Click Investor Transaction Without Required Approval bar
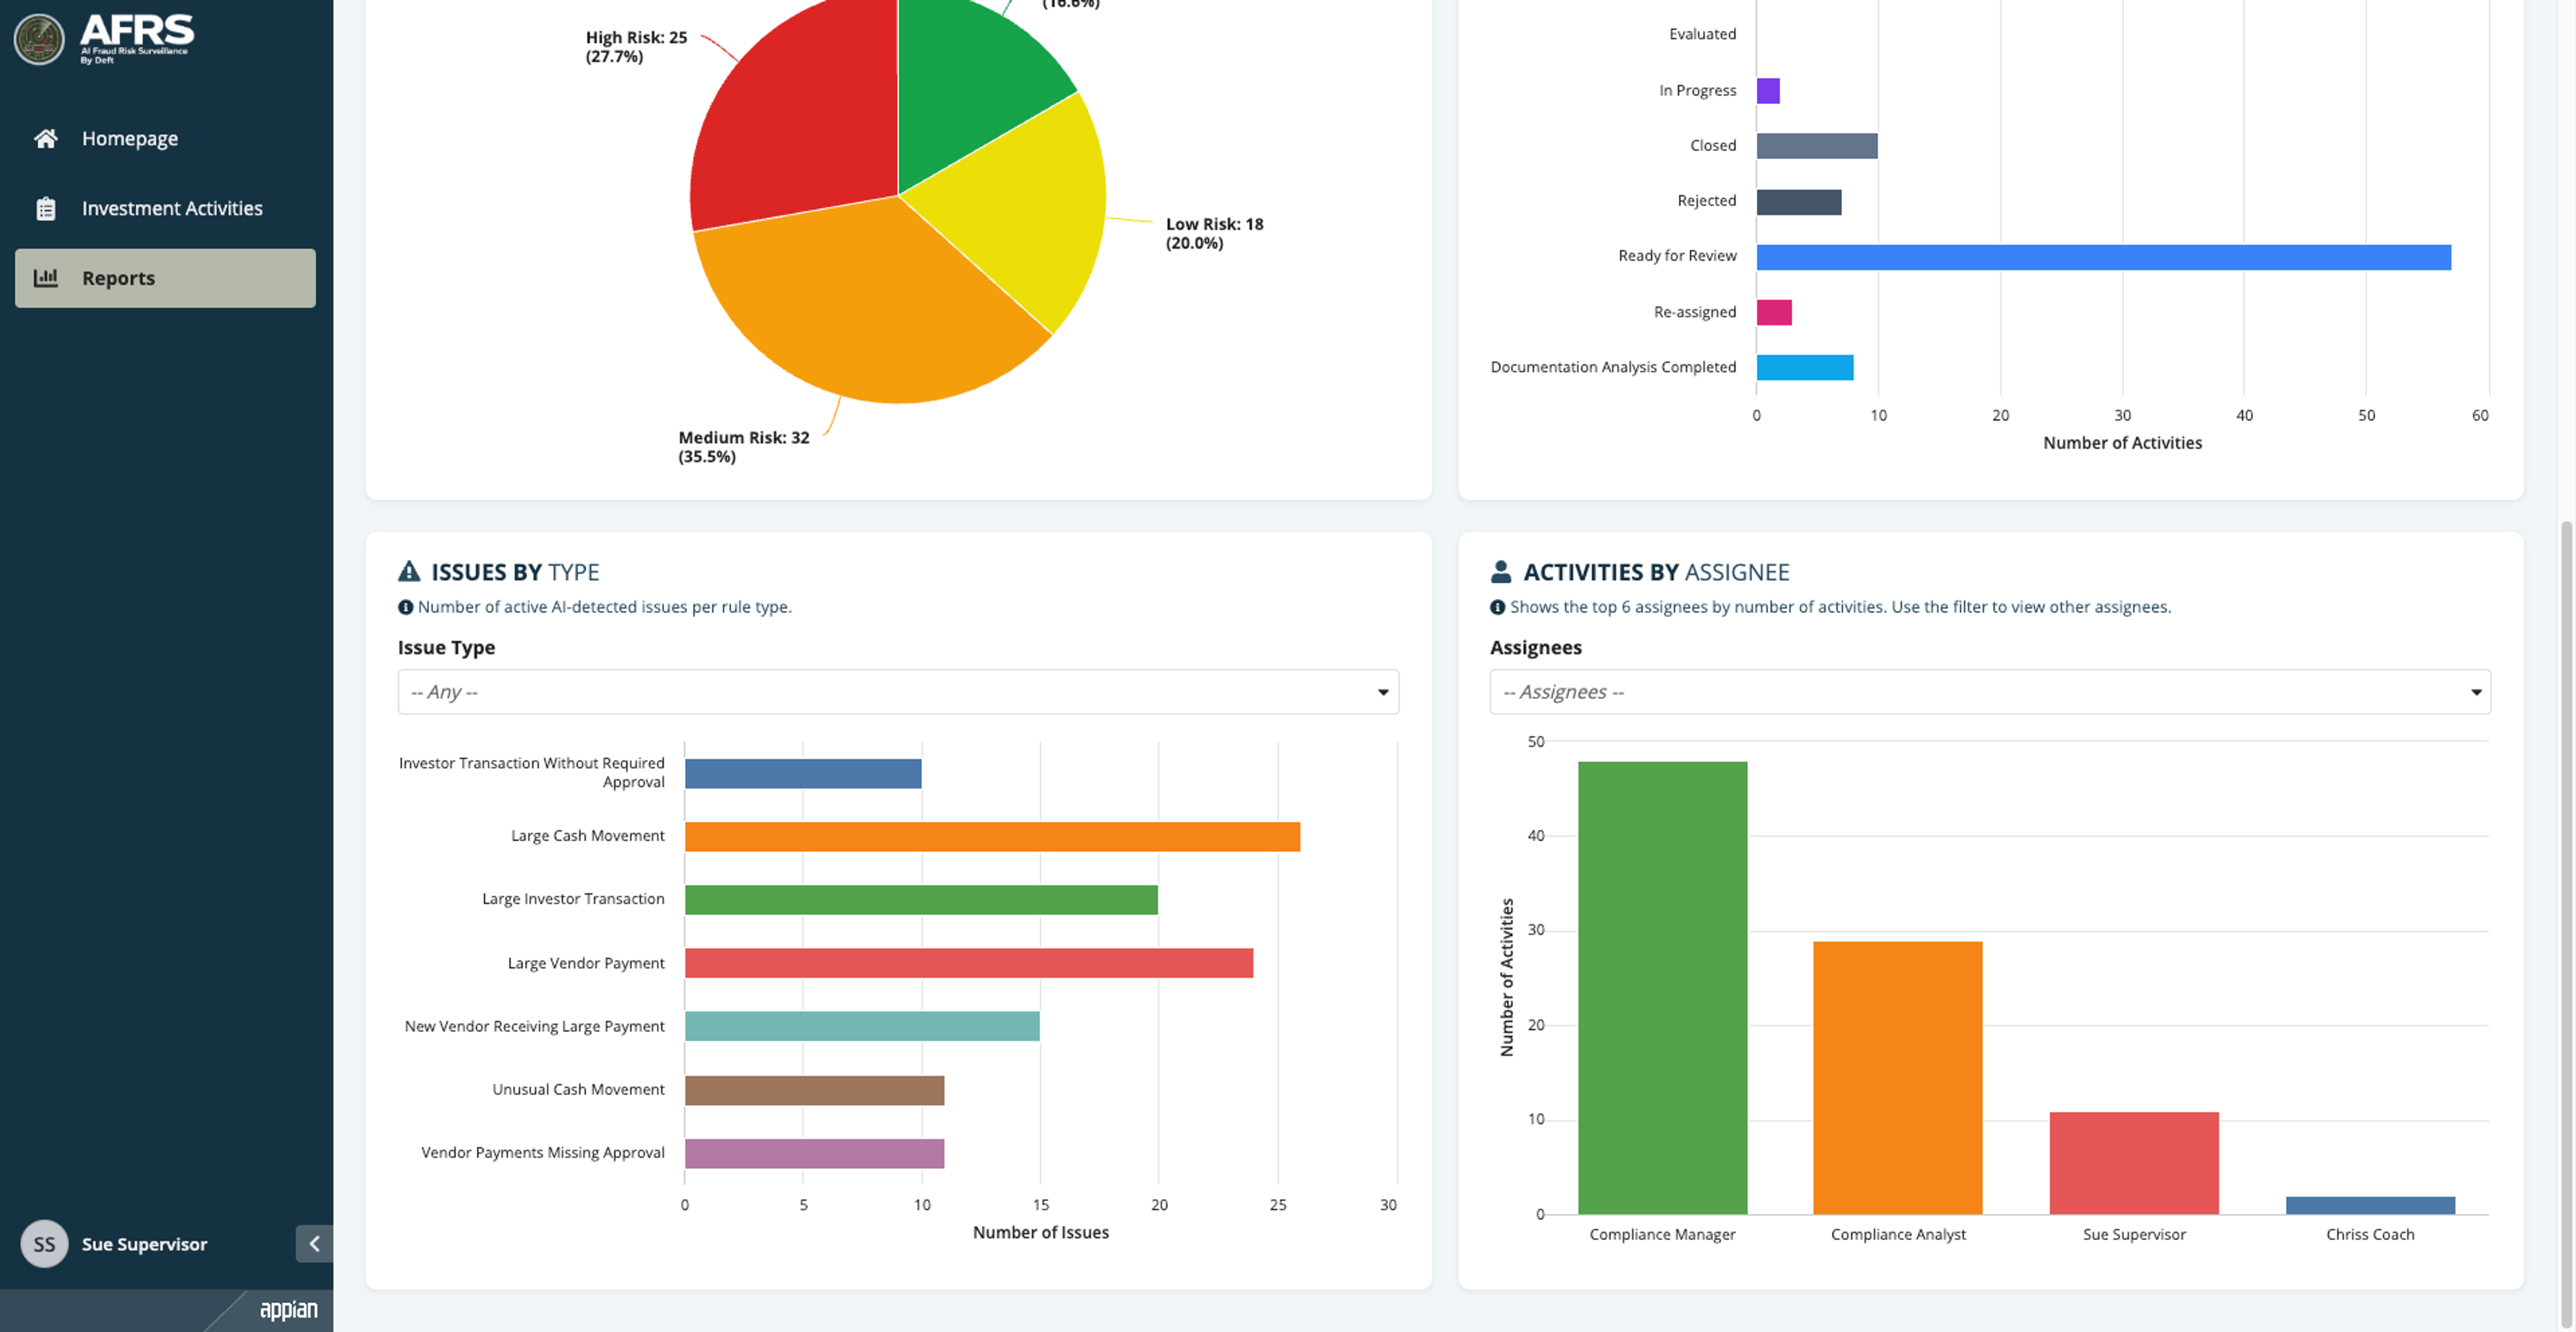The width and height of the screenshot is (2576, 1332). 803,773
